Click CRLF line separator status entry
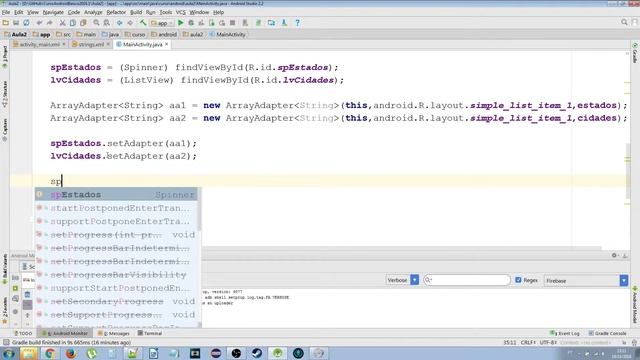Viewport: 640px width, 360px height. (528, 343)
